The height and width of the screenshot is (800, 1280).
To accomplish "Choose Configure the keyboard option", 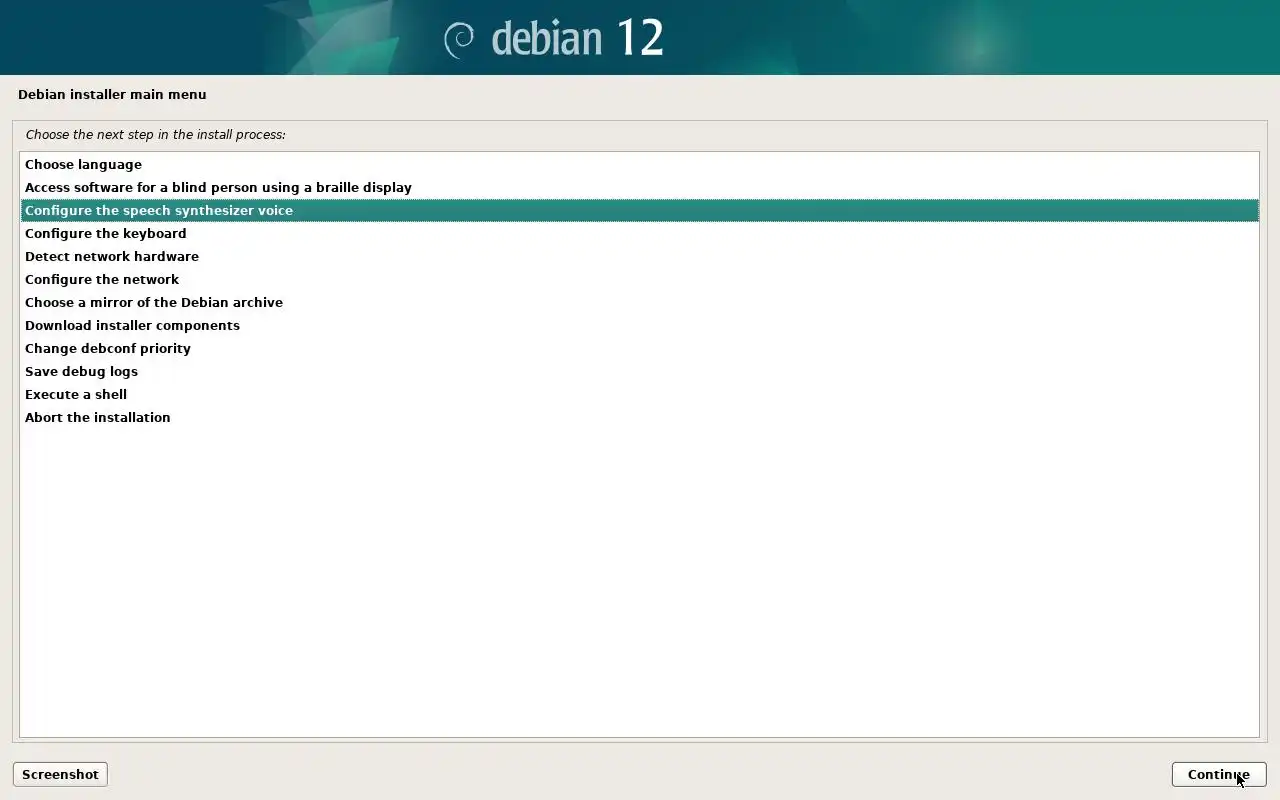I will coord(639,233).
